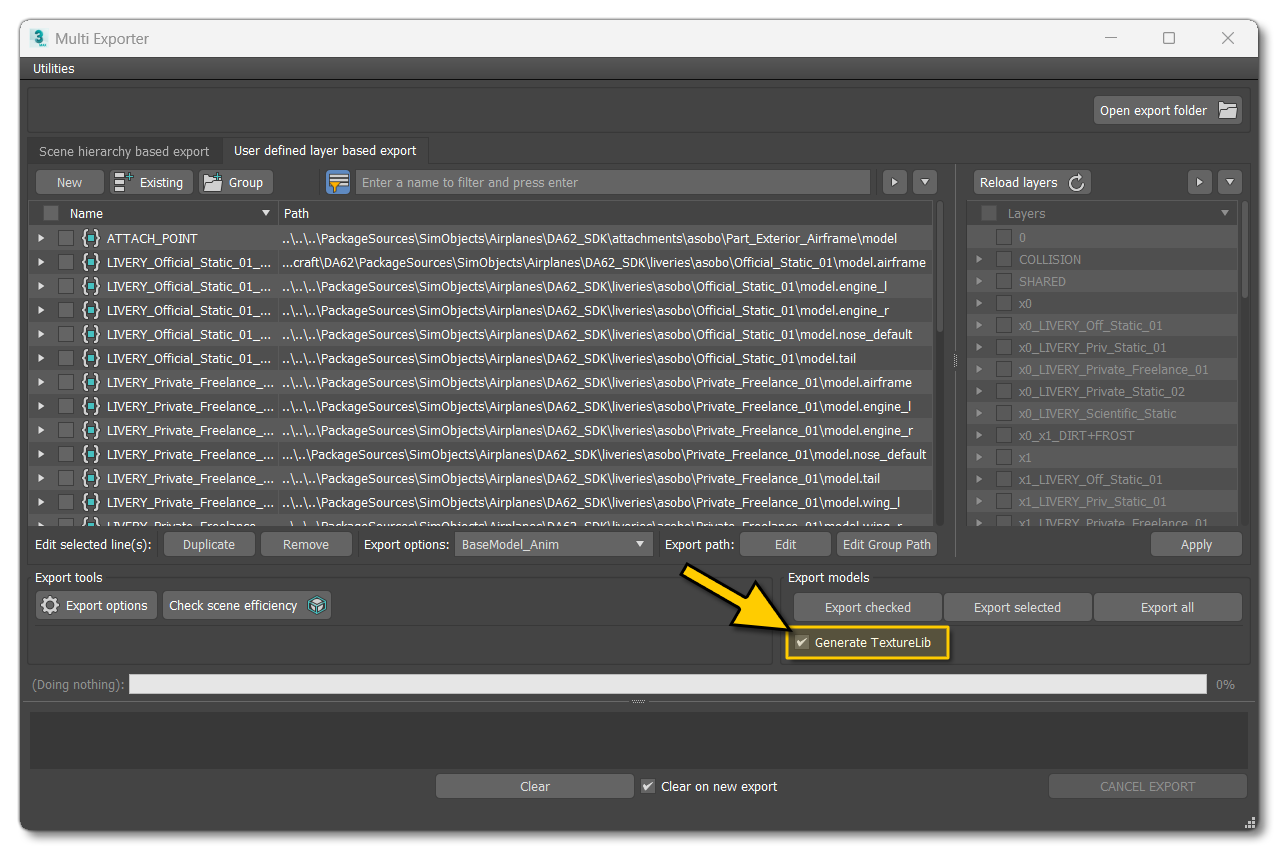Click the Existing button's list icon

point(121,182)
